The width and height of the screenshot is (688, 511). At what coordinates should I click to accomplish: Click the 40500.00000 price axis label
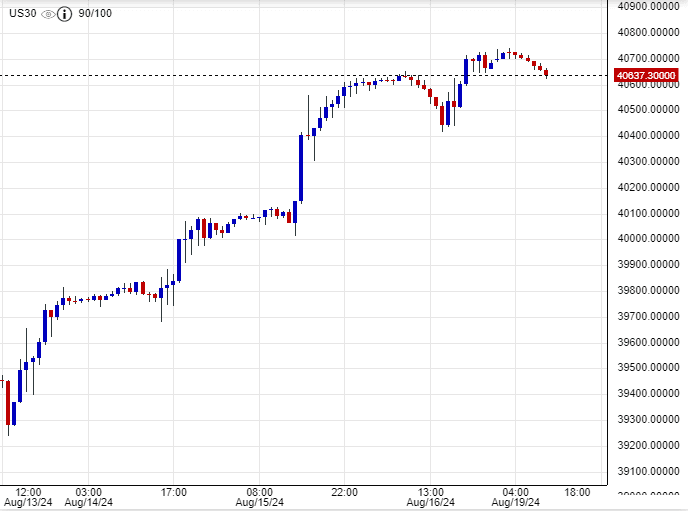(x=648, y=109)
